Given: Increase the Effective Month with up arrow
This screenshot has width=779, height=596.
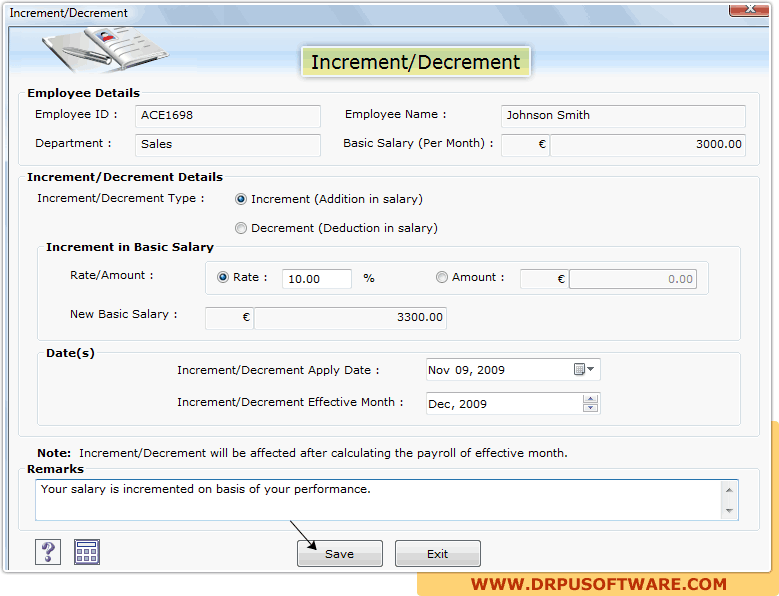Looking at the screenshot, I should (x=590, y=399).
